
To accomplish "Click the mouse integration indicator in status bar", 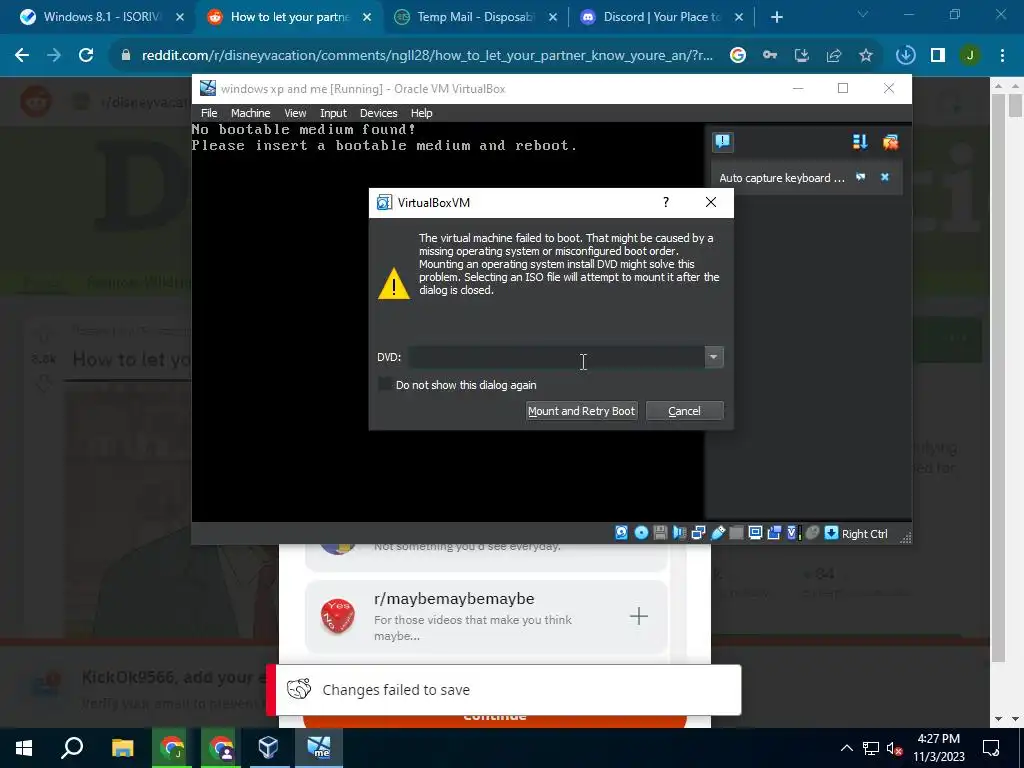I will pyautogui.click(x=812, y=533).
